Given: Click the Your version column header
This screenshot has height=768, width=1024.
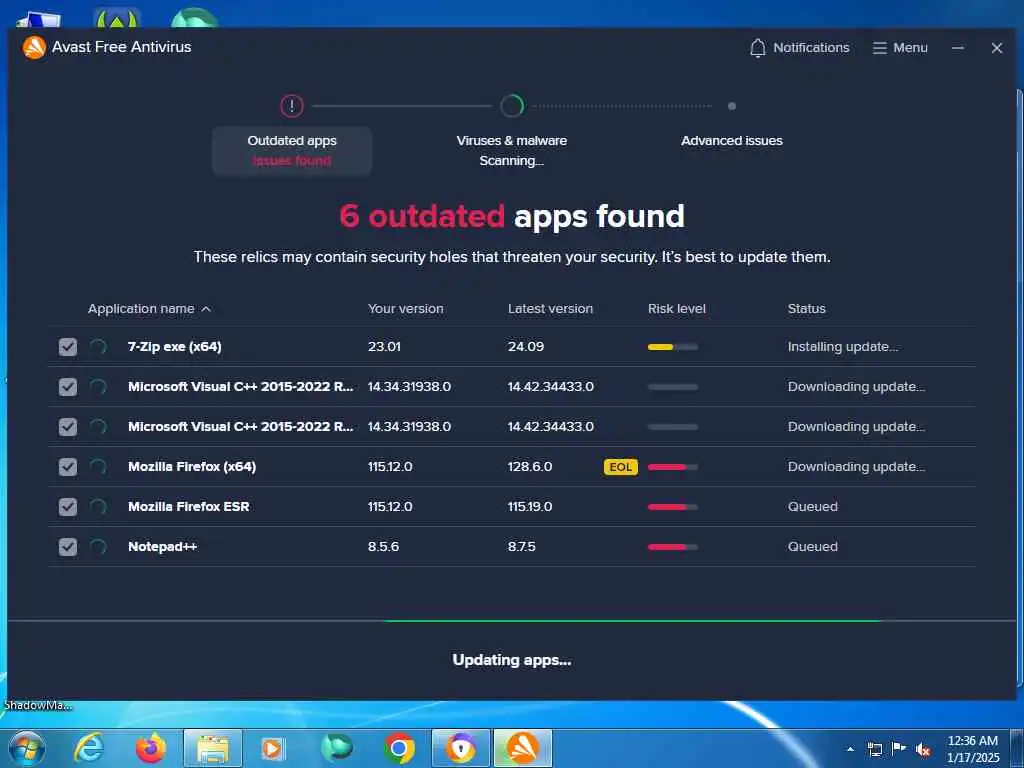Looking at the screenshot, I should click(405, 309).
